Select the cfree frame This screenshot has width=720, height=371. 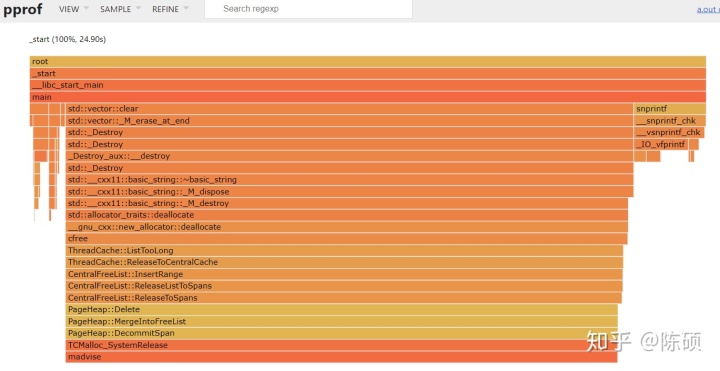347,239
